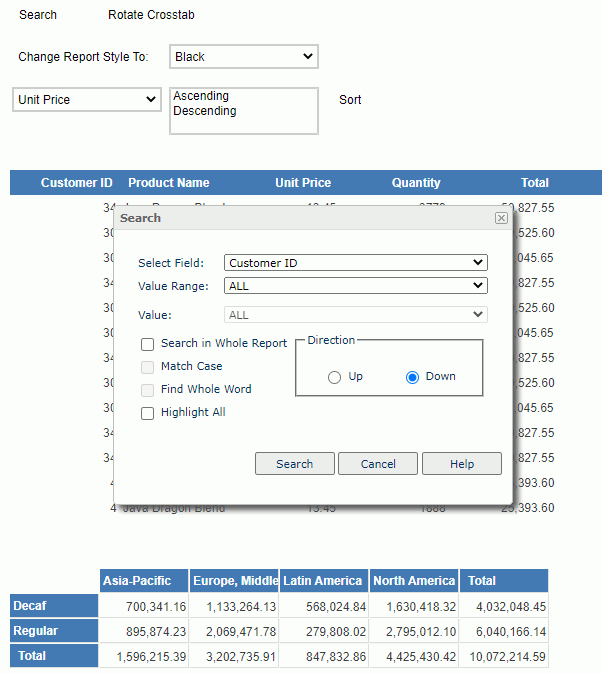Select the Up direction radio button
The width and height of the screenshot is (602, 674).
pos(335,377)
